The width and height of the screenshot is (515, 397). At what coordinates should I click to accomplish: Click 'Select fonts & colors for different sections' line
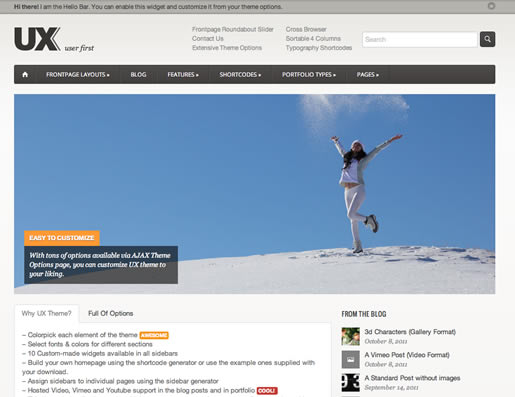point(87,344)
